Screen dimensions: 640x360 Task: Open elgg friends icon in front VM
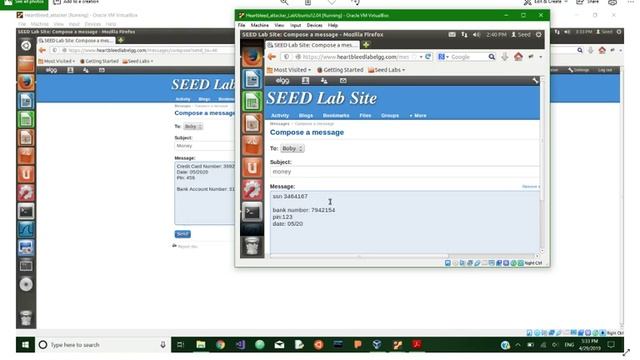coord(324,81)
